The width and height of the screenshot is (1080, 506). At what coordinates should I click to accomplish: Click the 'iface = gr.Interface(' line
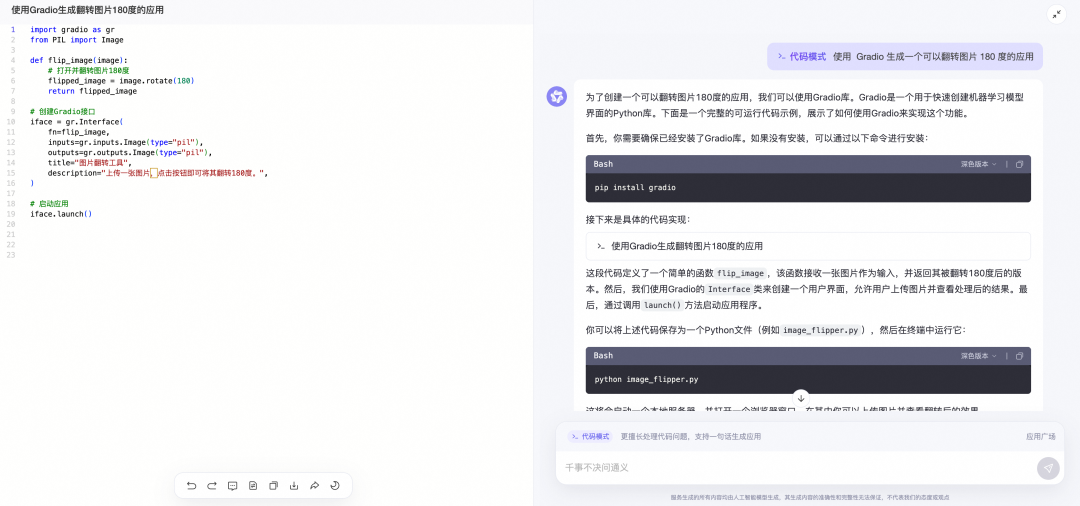pyautogui.click(x=76, y=122)
